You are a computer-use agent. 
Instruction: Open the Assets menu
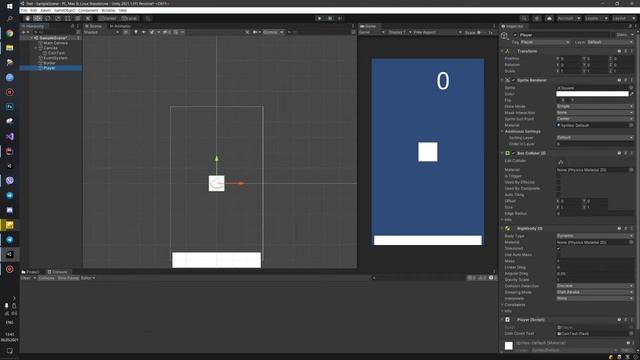point(46,10)
